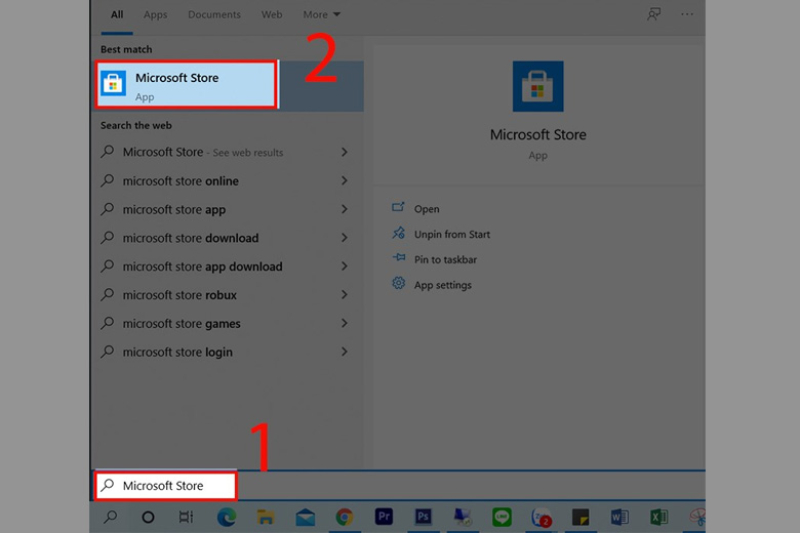Open Task View on taskbar
This screenshot has height=533, width=800.
[186, 517]
